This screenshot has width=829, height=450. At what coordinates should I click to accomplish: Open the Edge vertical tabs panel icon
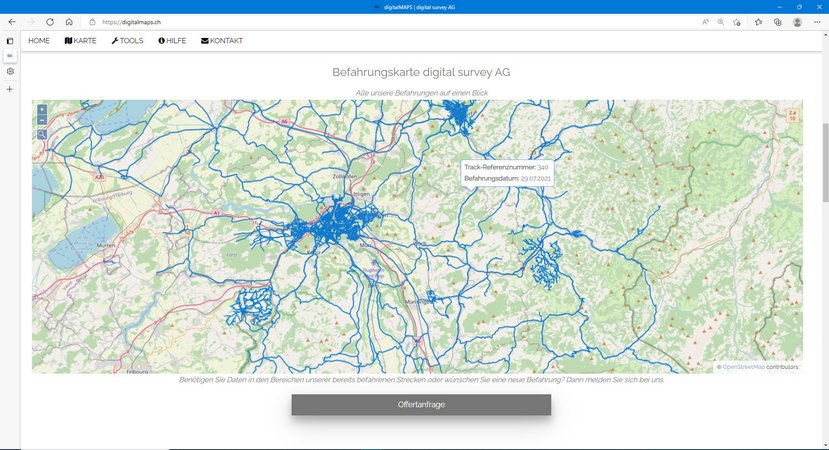point(10,41)
